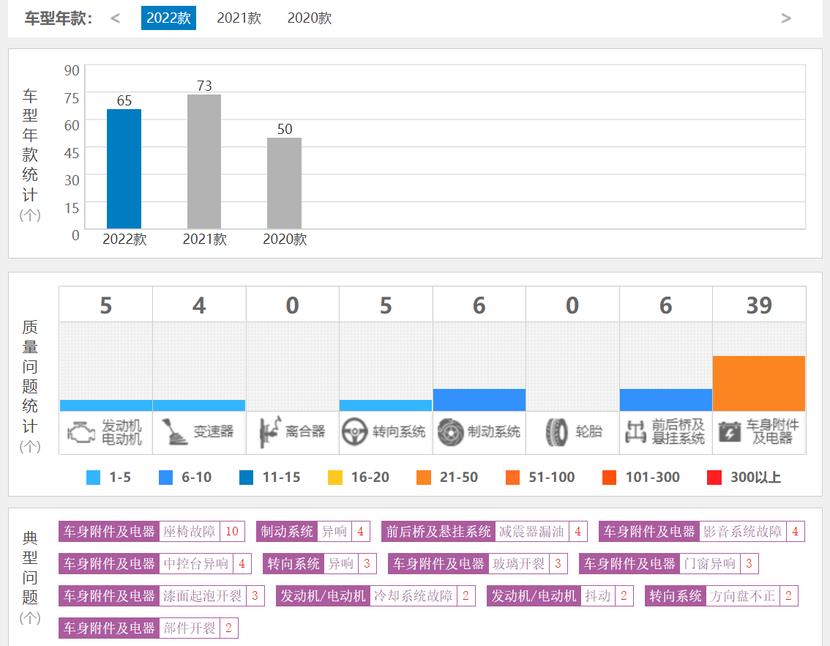Click the suspension (前后桥及悬挂系统) icon
This screenshot has height=646, width=830.
(635, 432)
